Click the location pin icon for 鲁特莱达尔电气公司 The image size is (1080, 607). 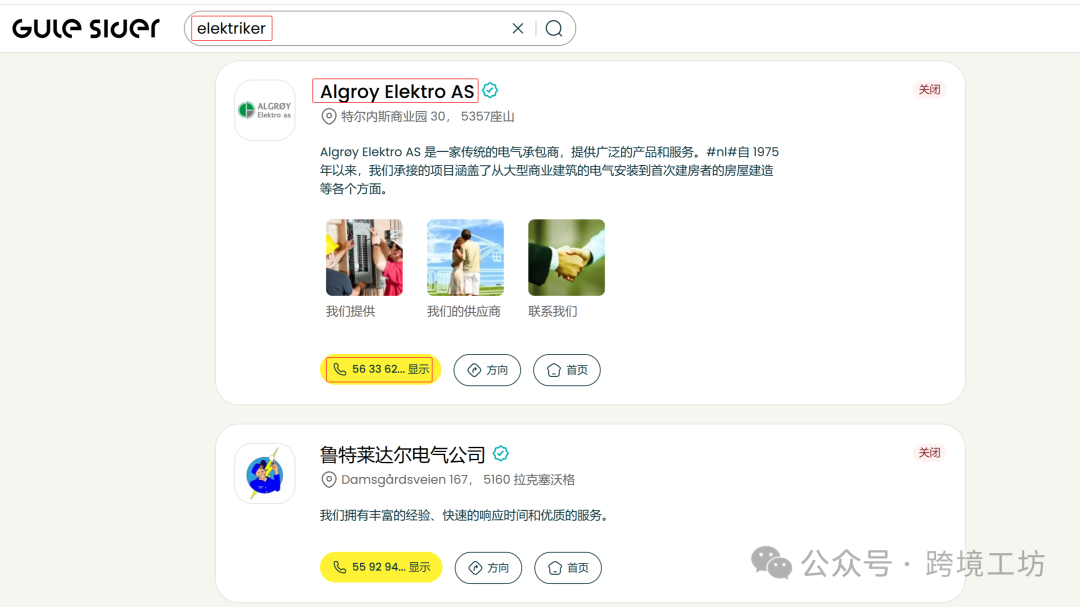click(329, 479)
